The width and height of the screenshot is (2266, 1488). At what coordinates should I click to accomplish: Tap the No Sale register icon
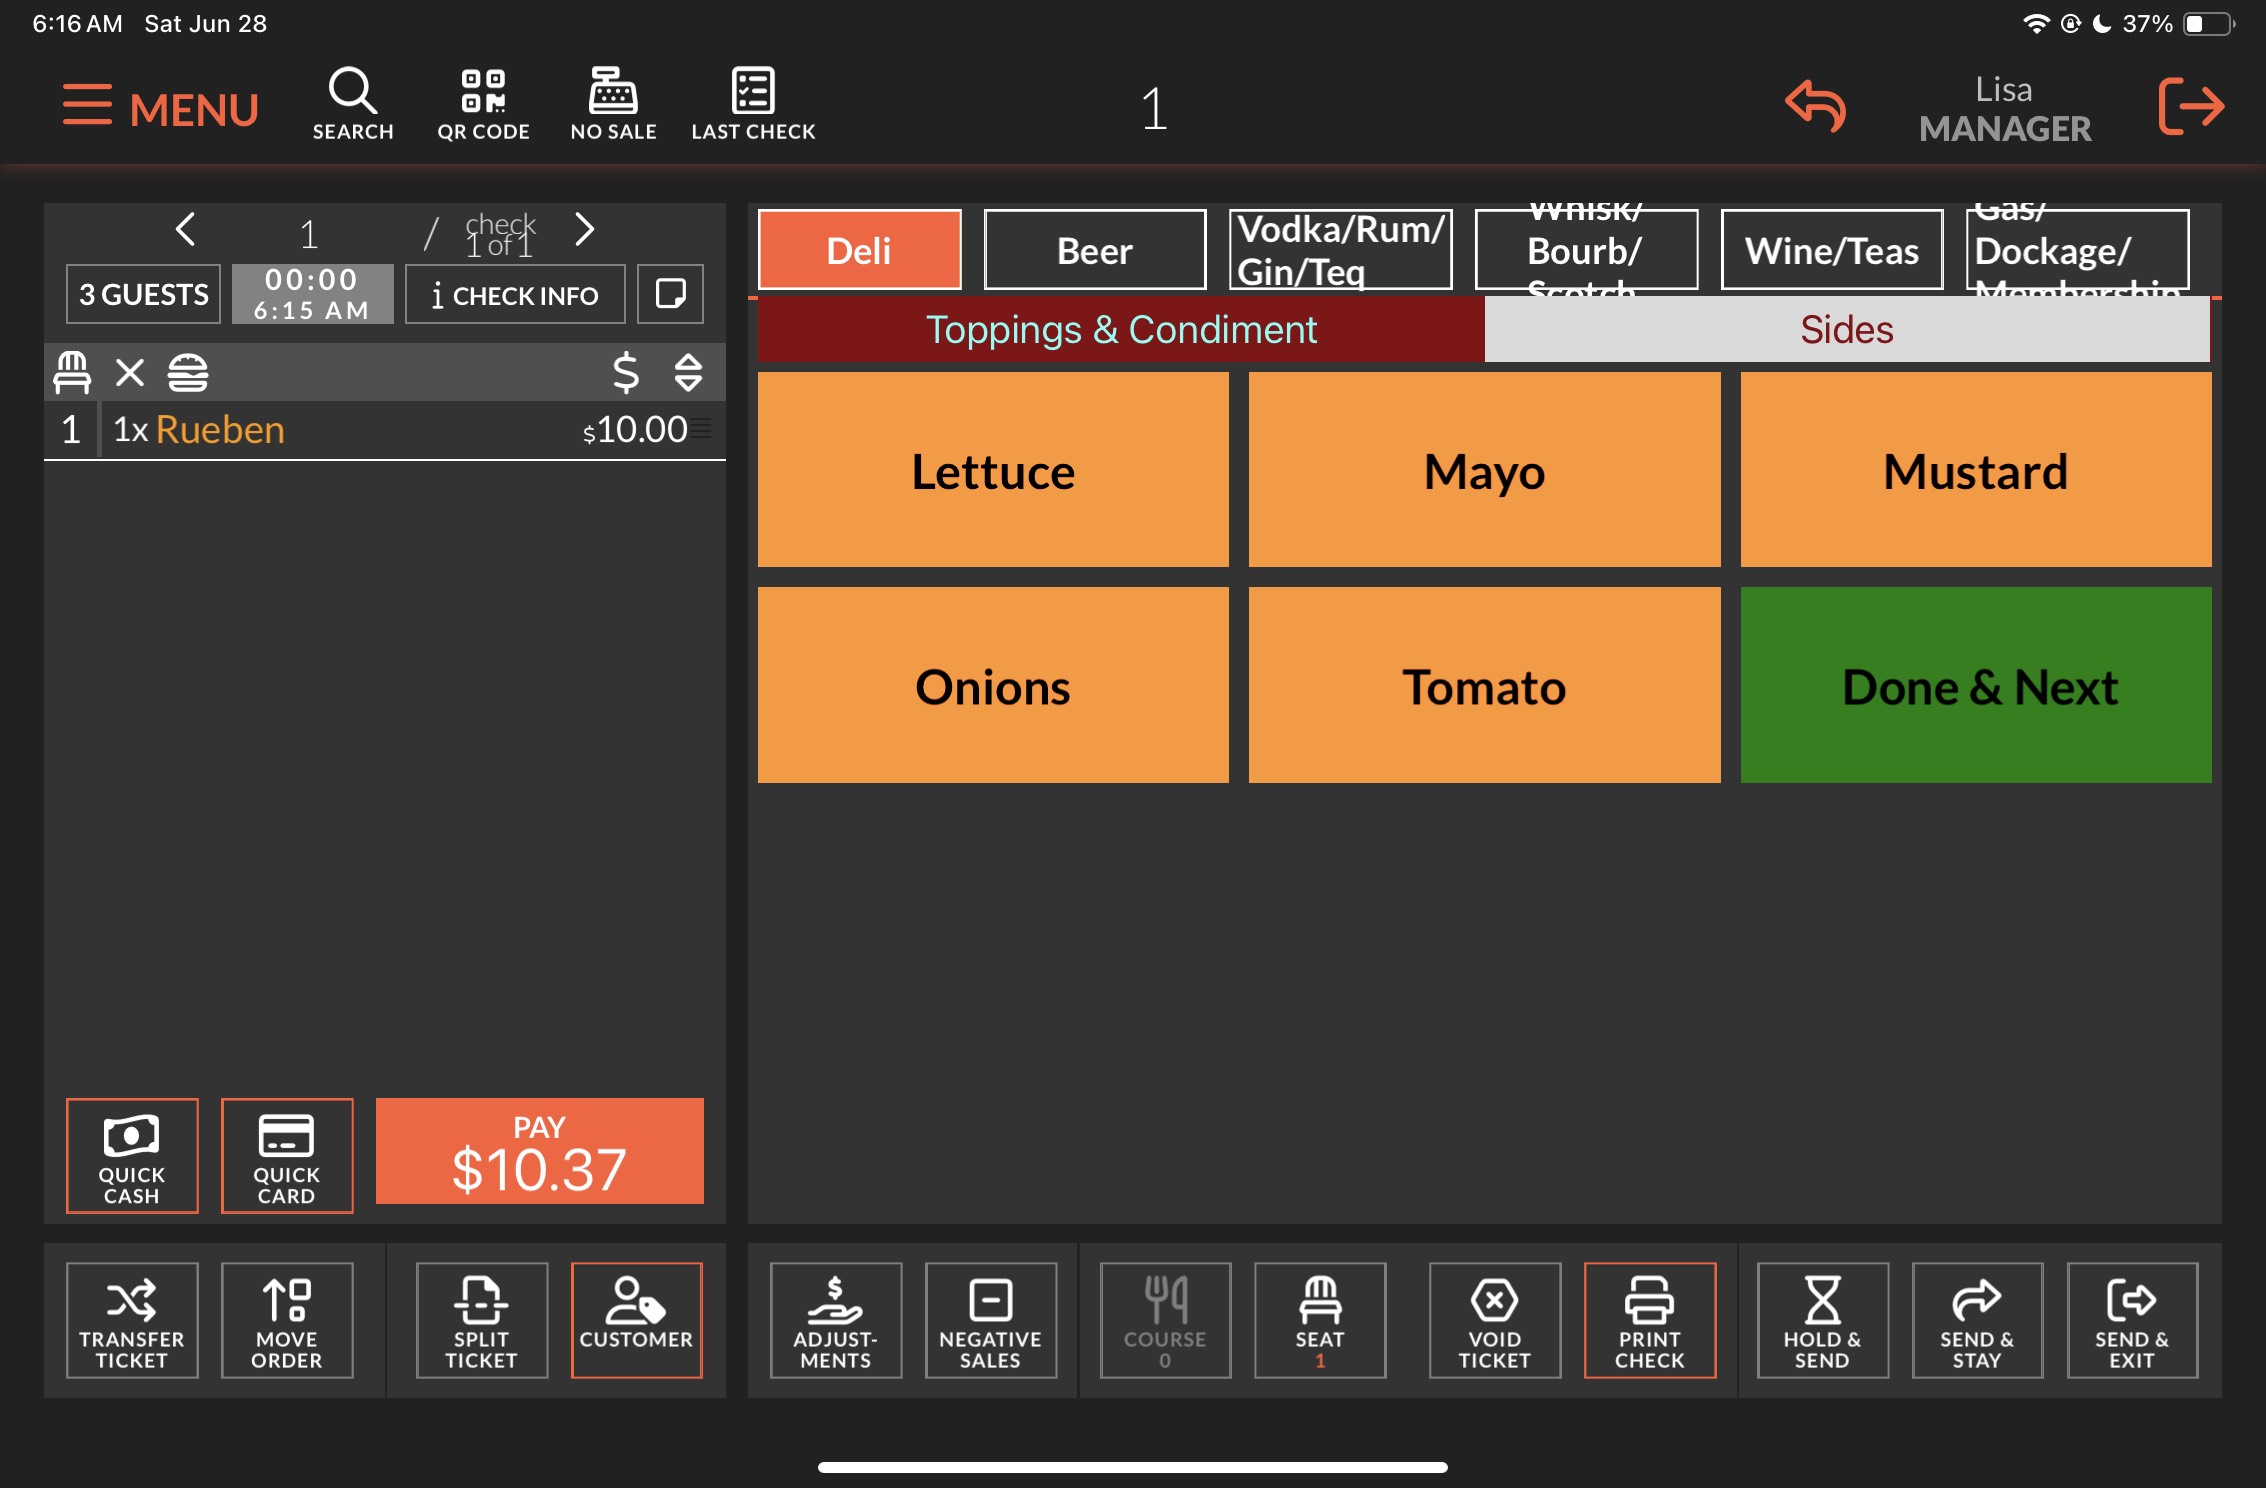tap(613, 103)
